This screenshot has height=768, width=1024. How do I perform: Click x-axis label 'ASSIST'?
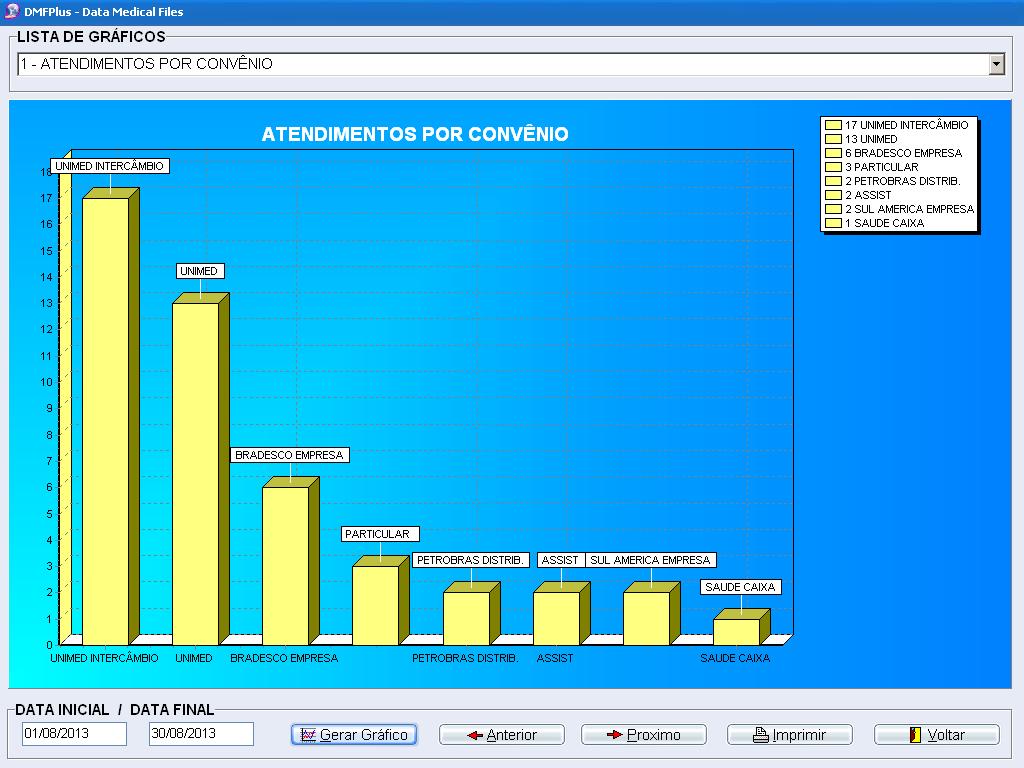555,658
